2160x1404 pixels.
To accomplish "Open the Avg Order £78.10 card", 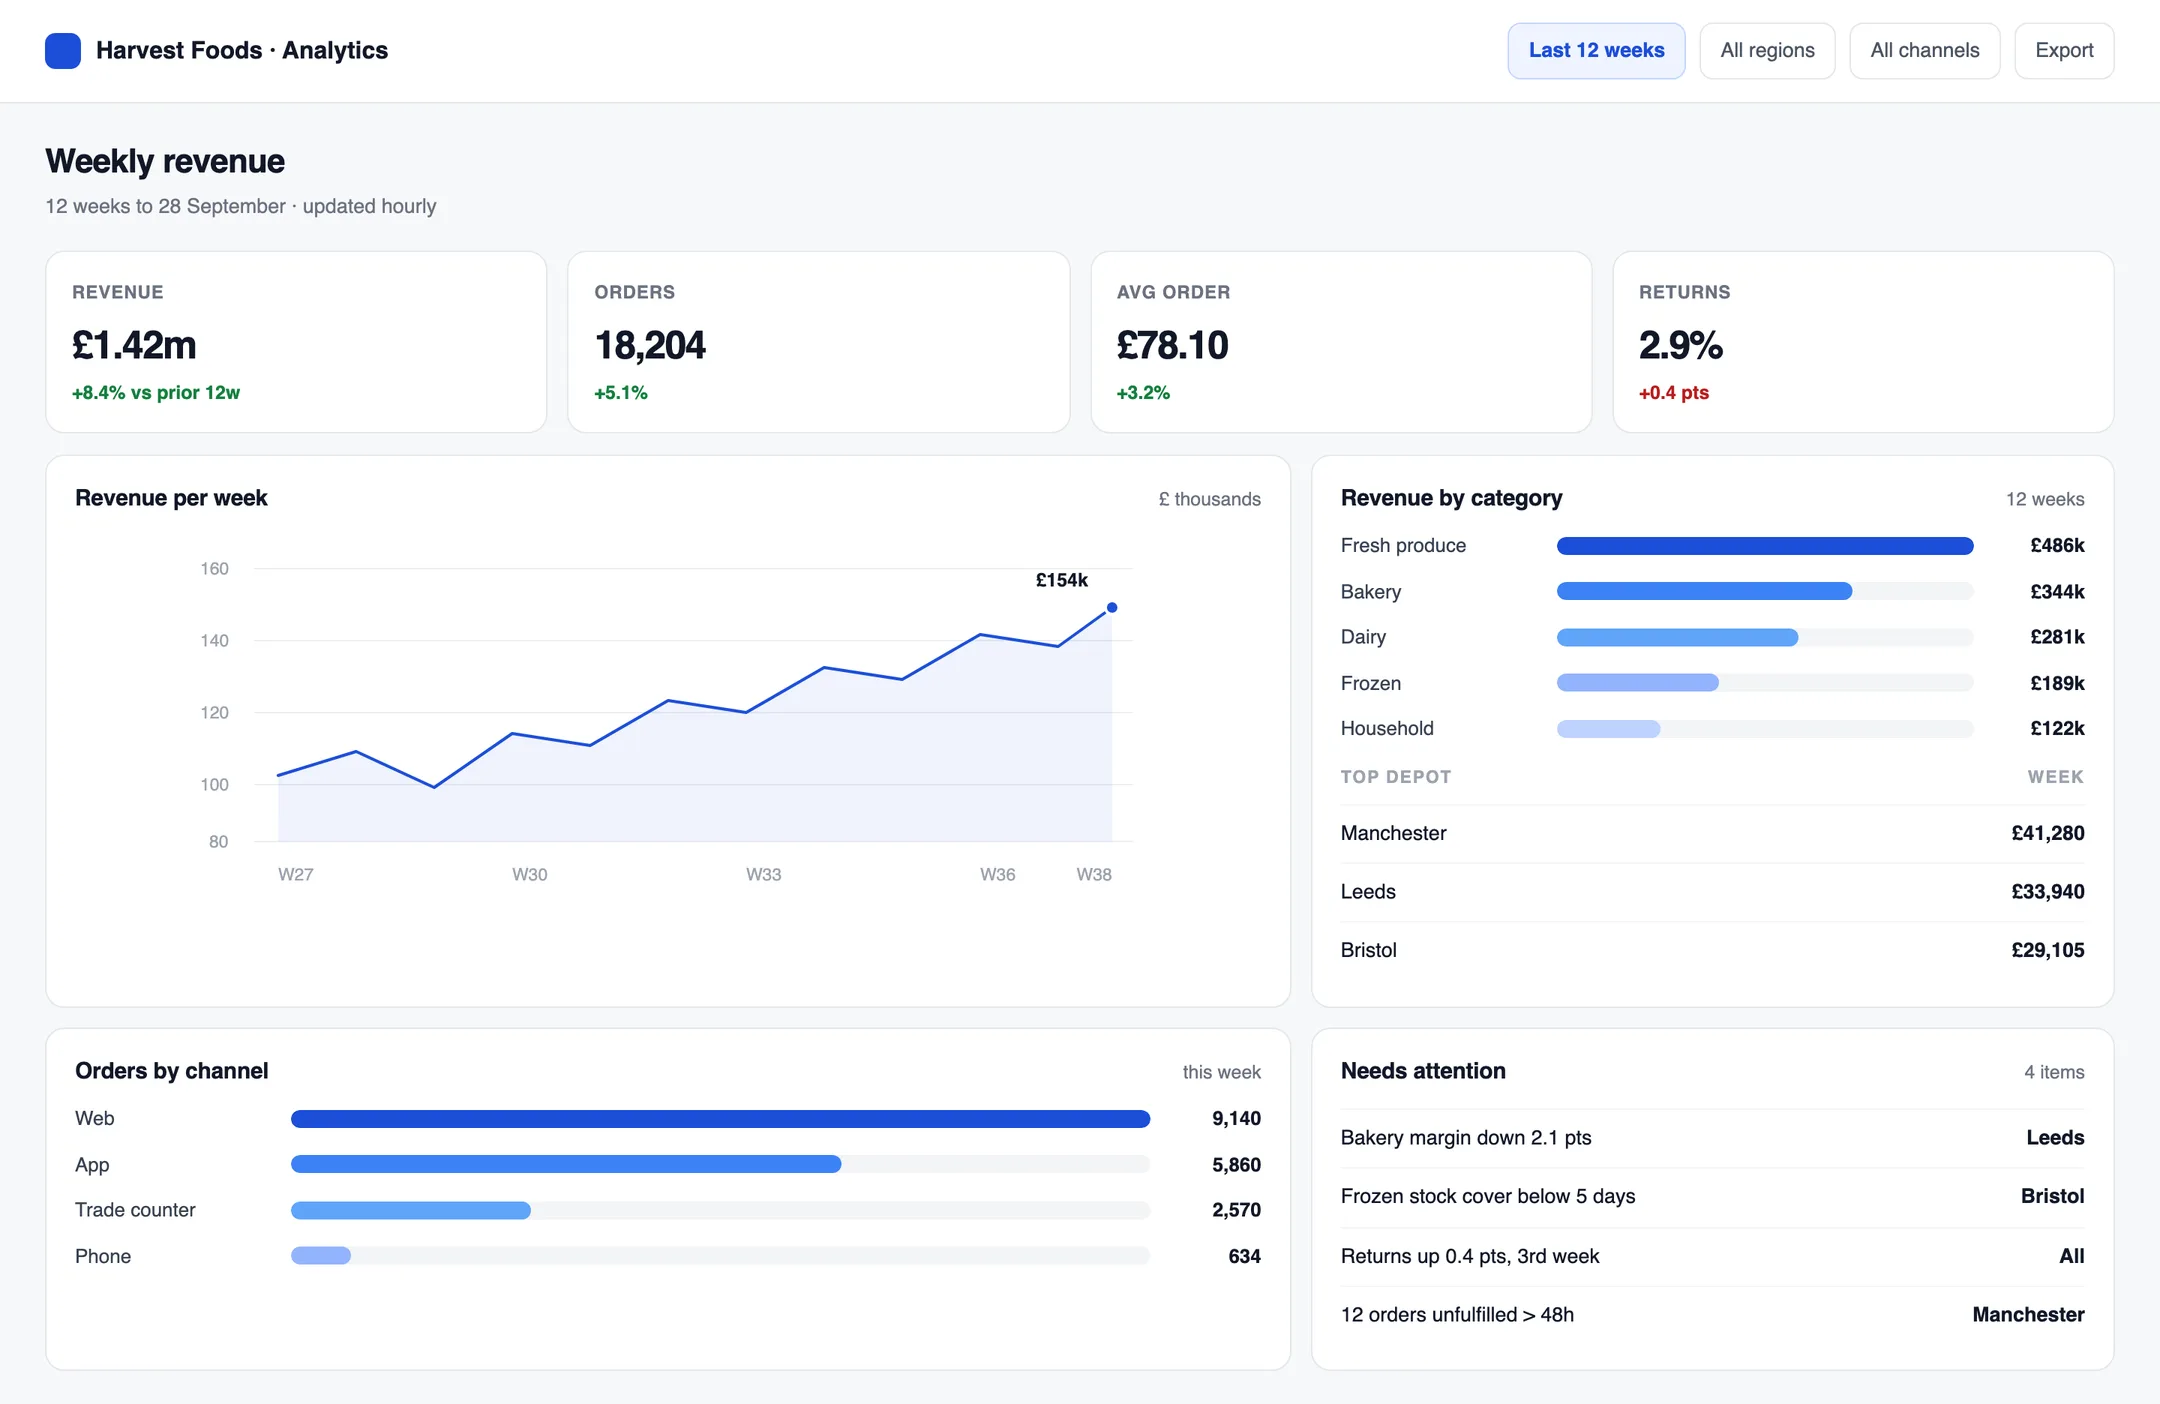I will click(1341, 342).
